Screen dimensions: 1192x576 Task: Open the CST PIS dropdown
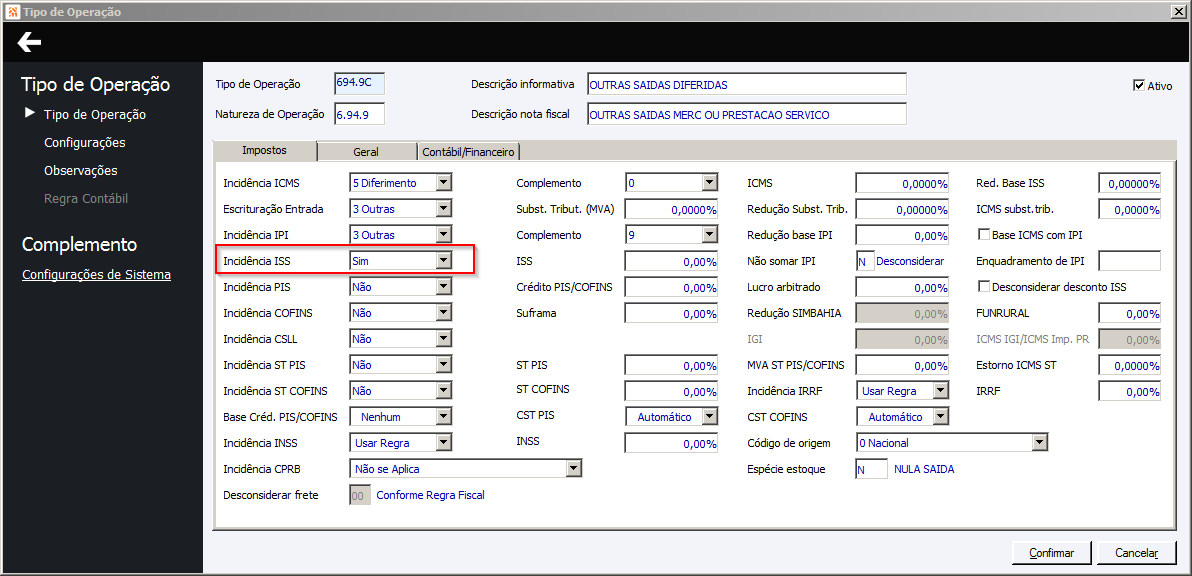[x=709, y=417]
